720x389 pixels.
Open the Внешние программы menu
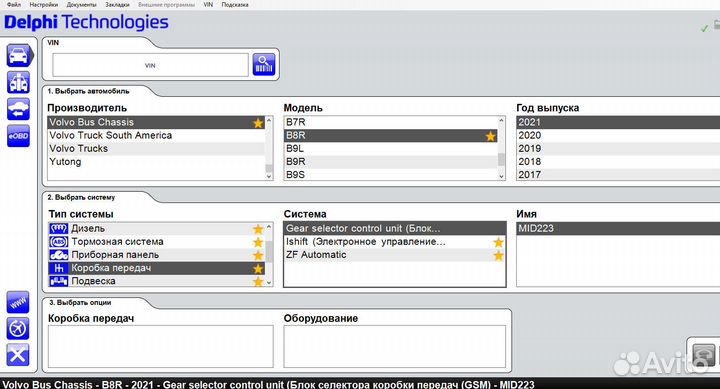[166, 5]
